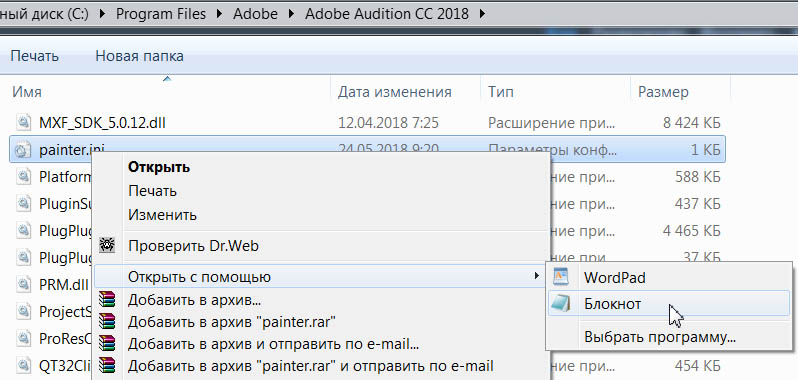Open the file with Блокнот
Image resolution: width=798 pixels, height=380 pixels.
[x=669, y=304]
